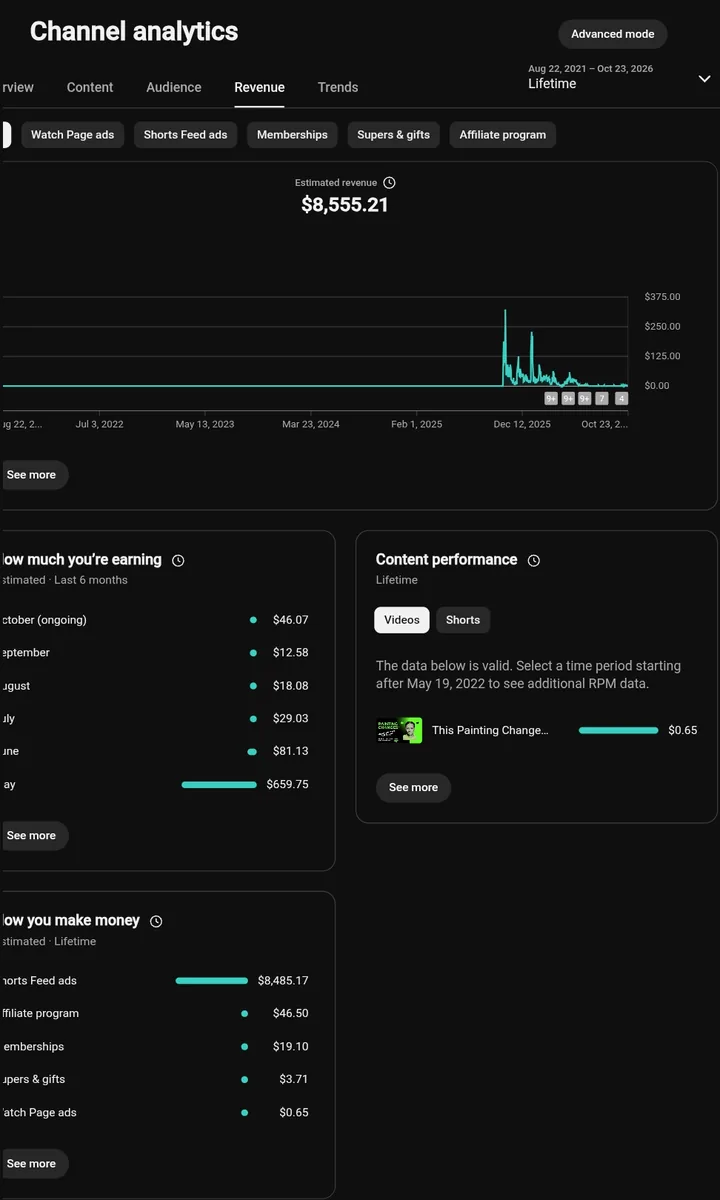Click the Advanced mode button

click(x=612, y=34)
